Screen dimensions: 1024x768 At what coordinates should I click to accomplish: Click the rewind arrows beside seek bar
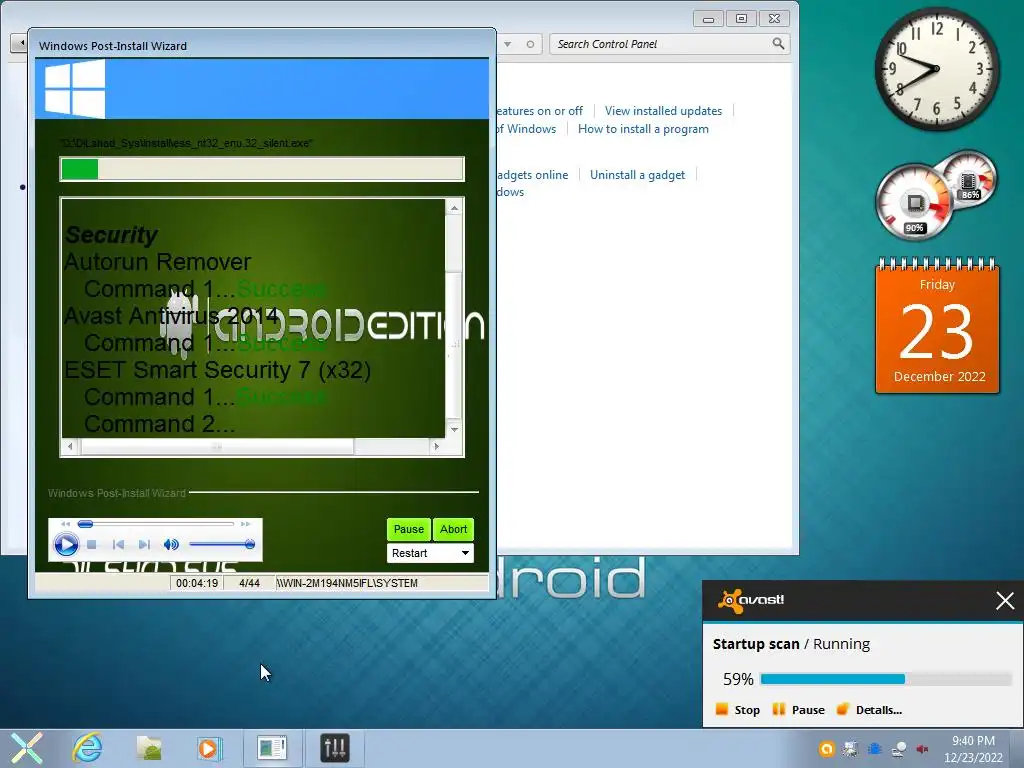pos(65,524)
